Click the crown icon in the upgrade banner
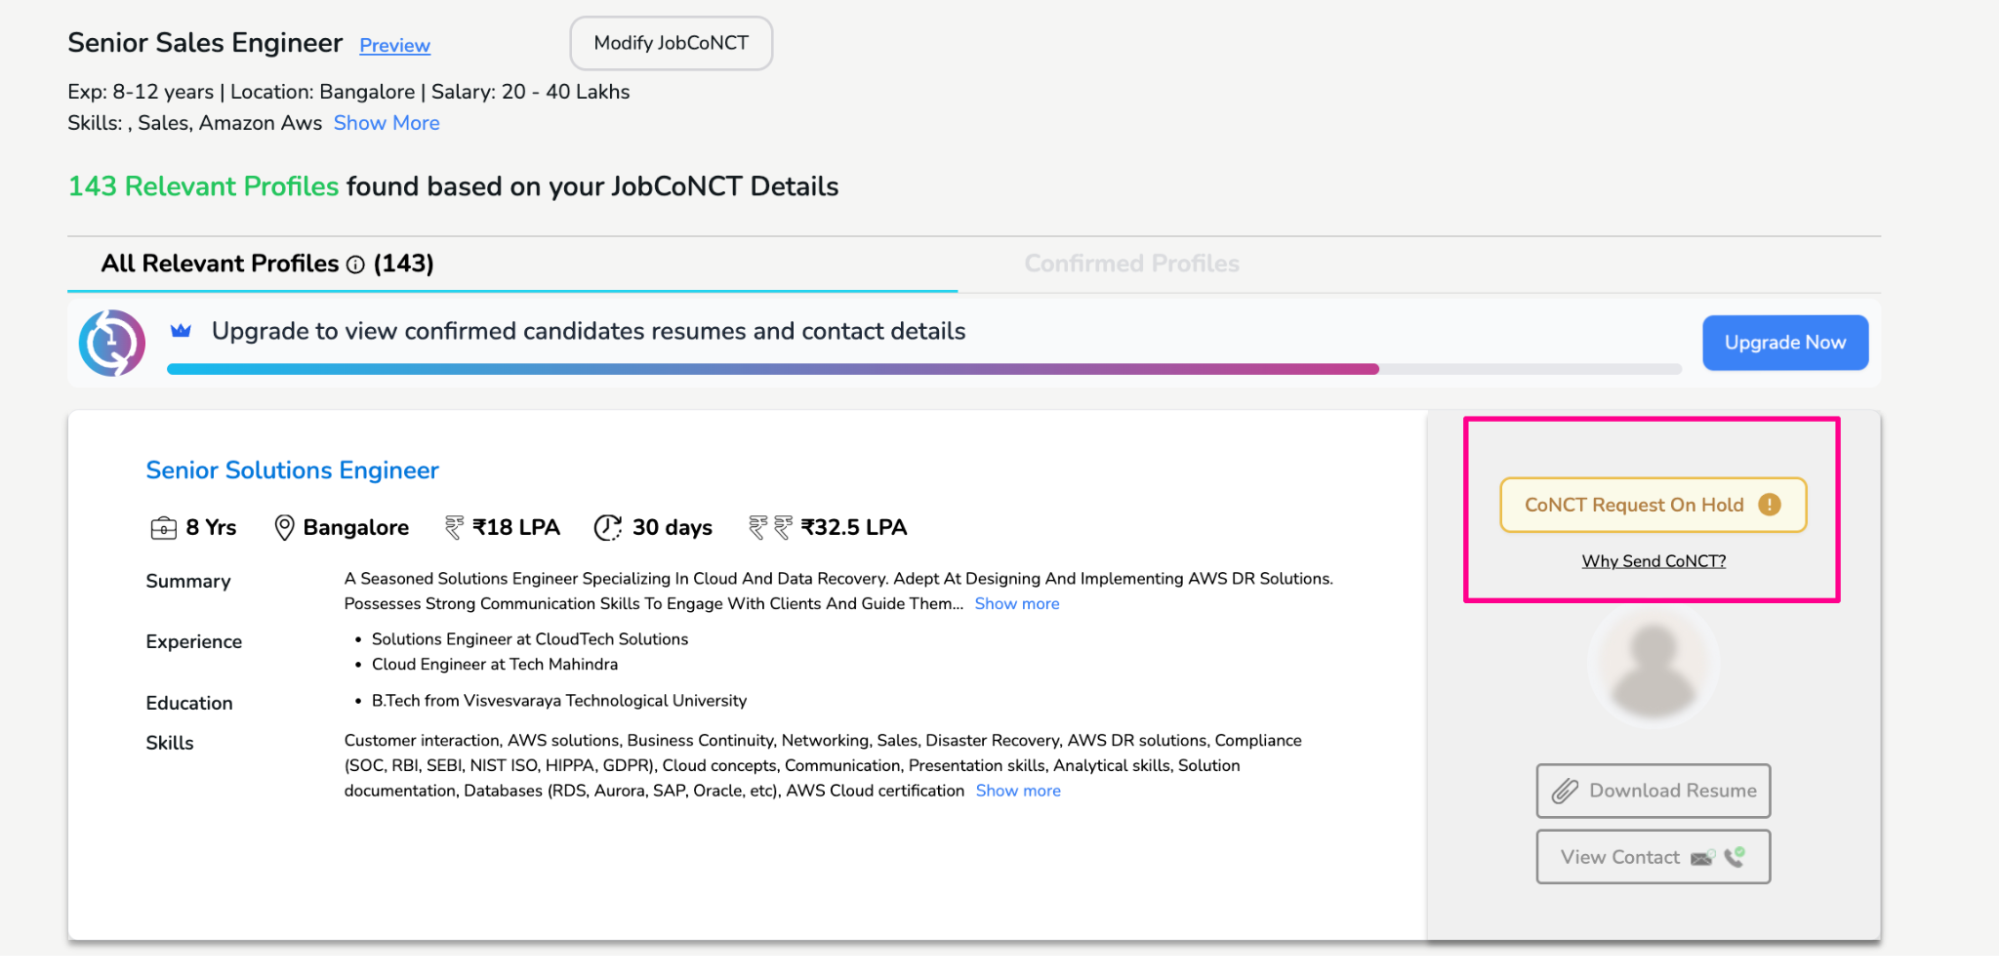Screen dimensions: 1999x956 (181, 330)
